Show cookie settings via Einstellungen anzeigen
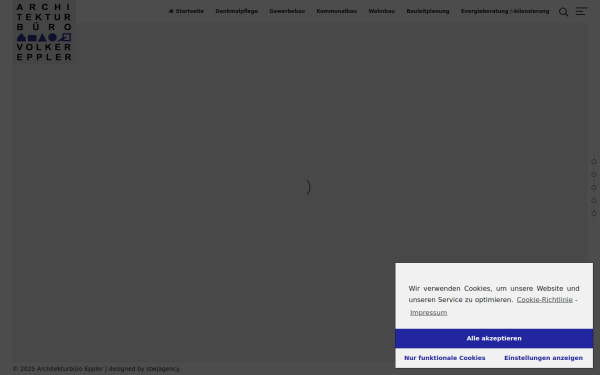 pyautogui.click(x=543, y=358)
